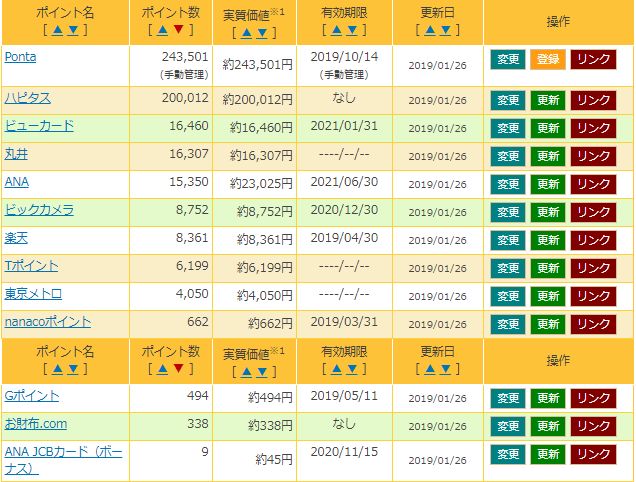Select 楽天 expiry date 2019/04/30
The width and height of the screenshot is (636, 482).
344,238
